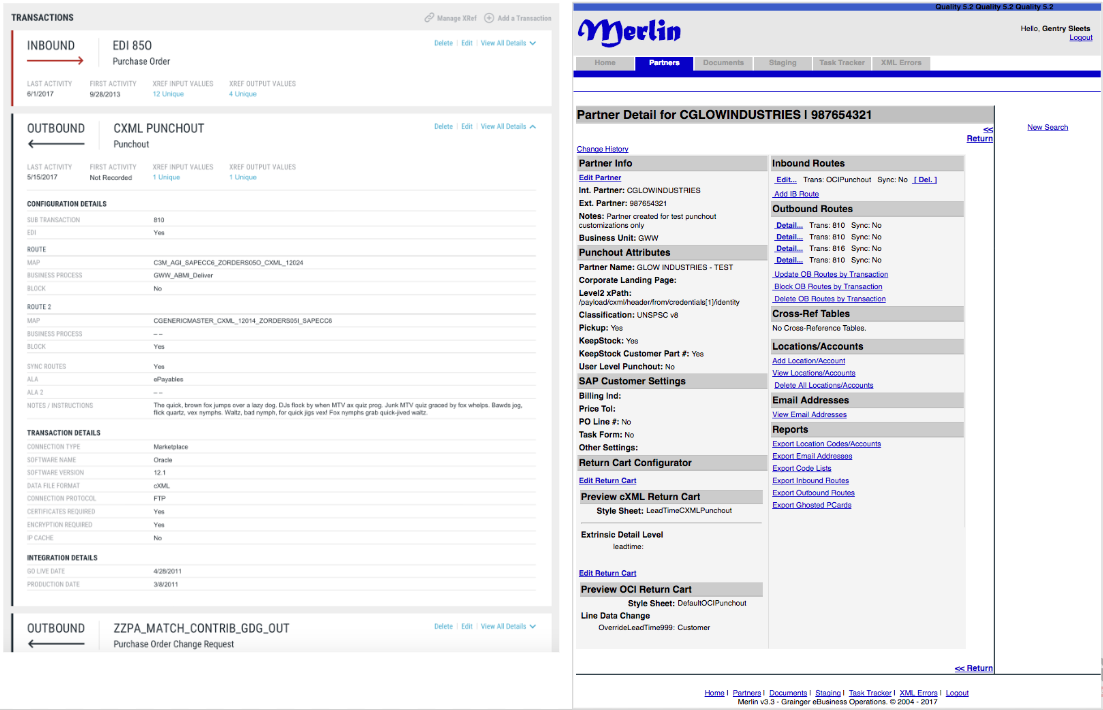Screen dimensions: 1103x710
Task: Select the XML Errors tab
Action: point(902,63)
